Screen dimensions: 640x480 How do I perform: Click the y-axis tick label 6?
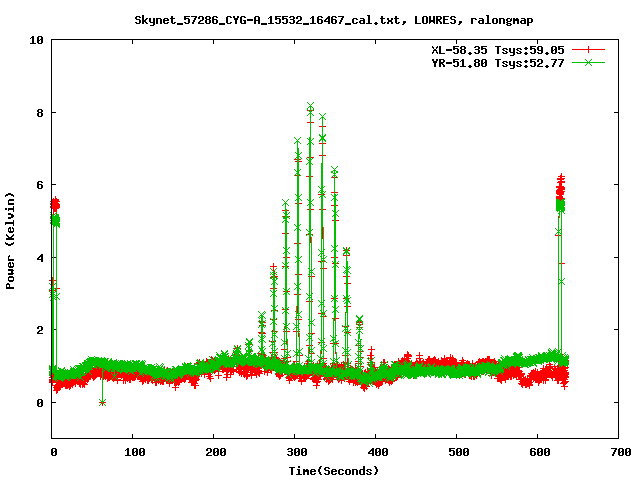pyautogui.click(x=40, y=185)
